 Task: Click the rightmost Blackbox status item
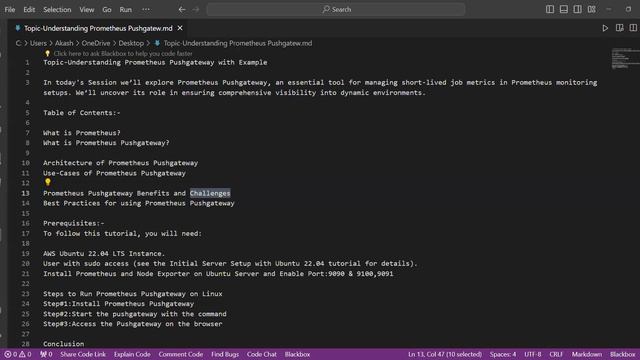pos(622,354)
